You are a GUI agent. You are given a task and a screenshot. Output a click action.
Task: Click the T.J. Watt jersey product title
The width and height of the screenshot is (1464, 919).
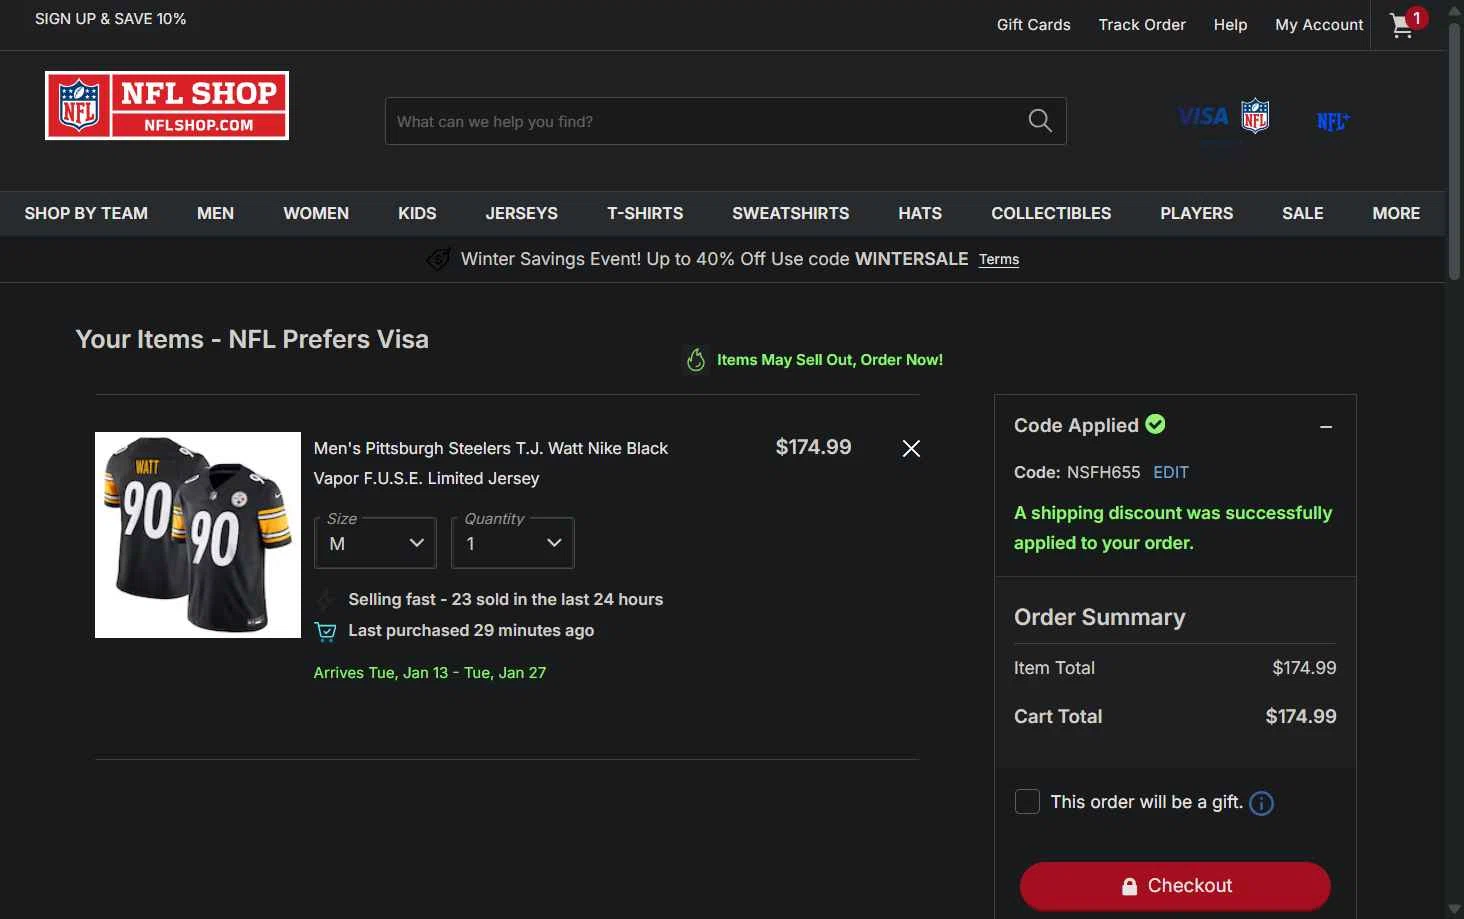491,463
